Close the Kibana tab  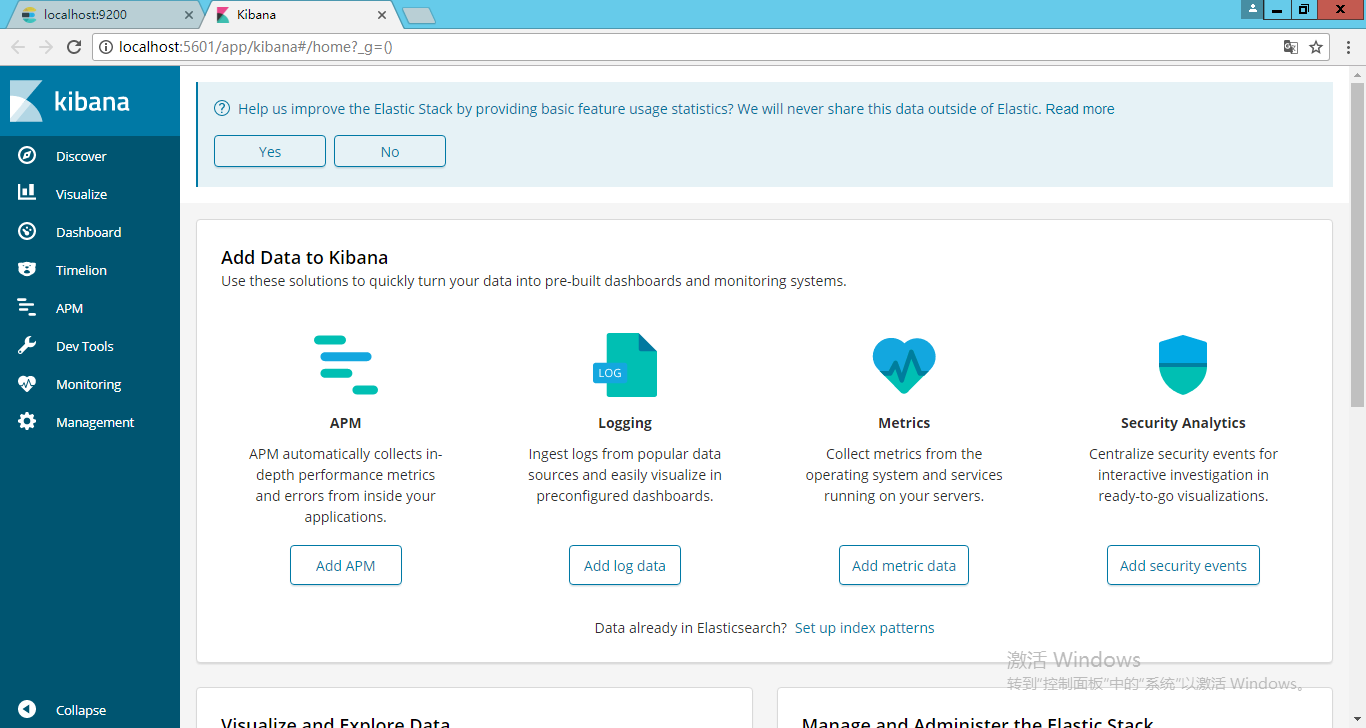click(x=381, y=15)
